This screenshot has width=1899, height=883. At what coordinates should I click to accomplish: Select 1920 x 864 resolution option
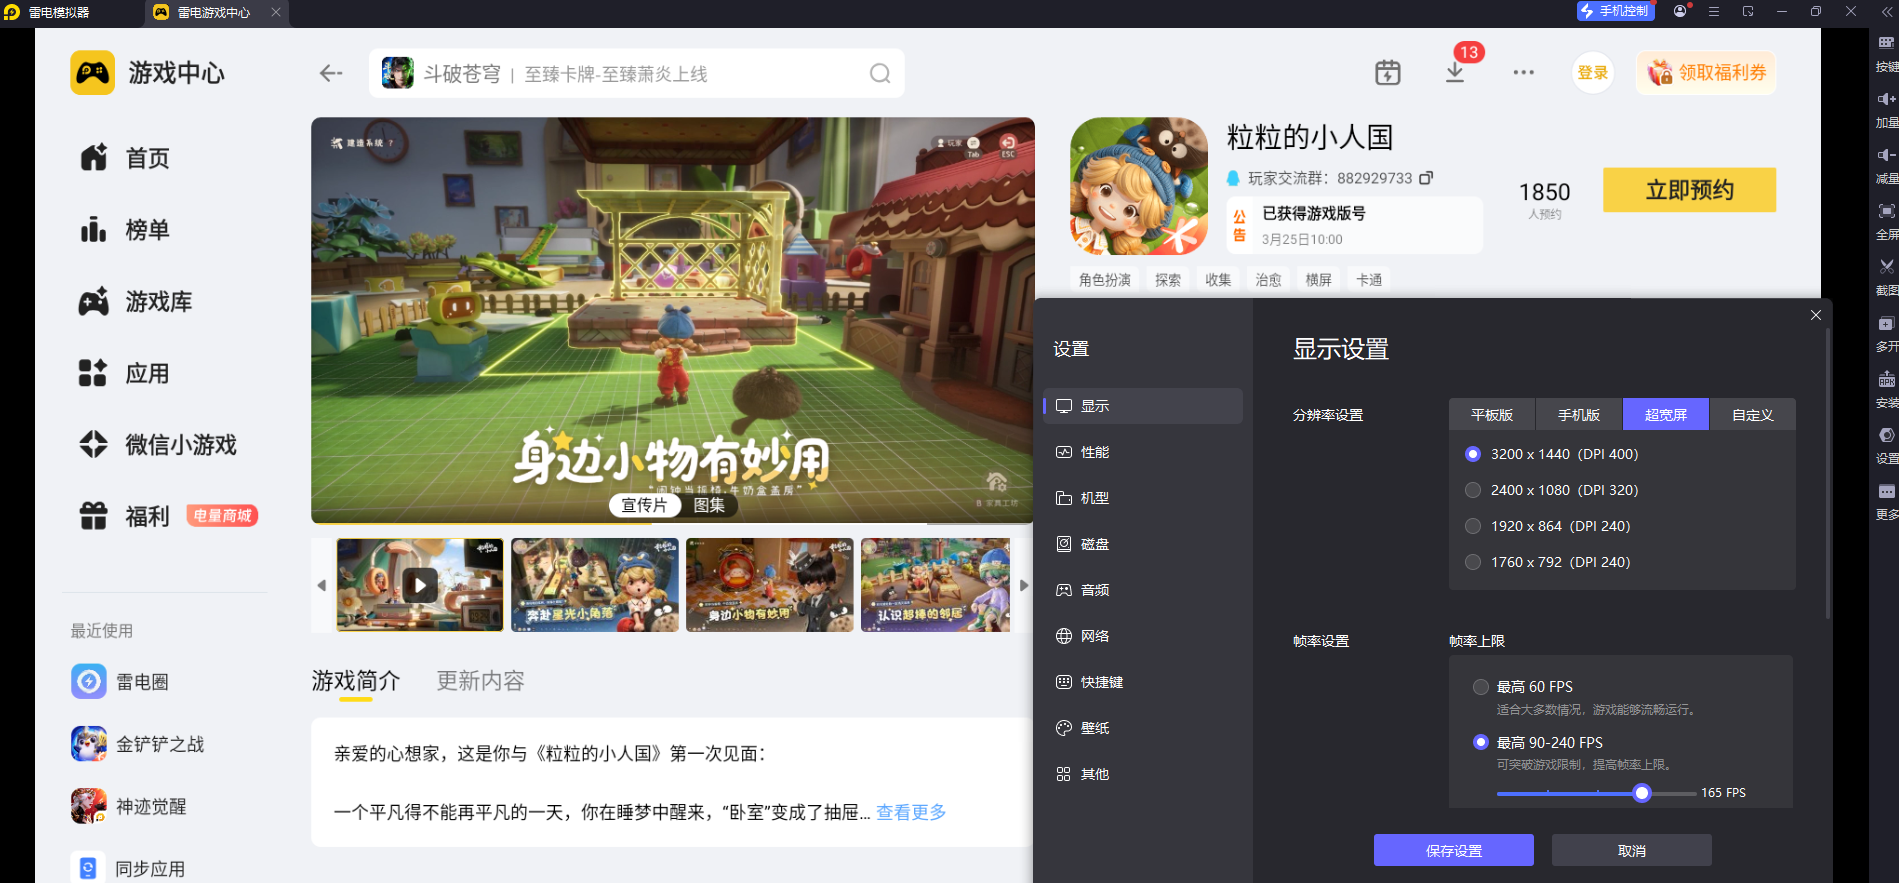(x=1473, y=526)
